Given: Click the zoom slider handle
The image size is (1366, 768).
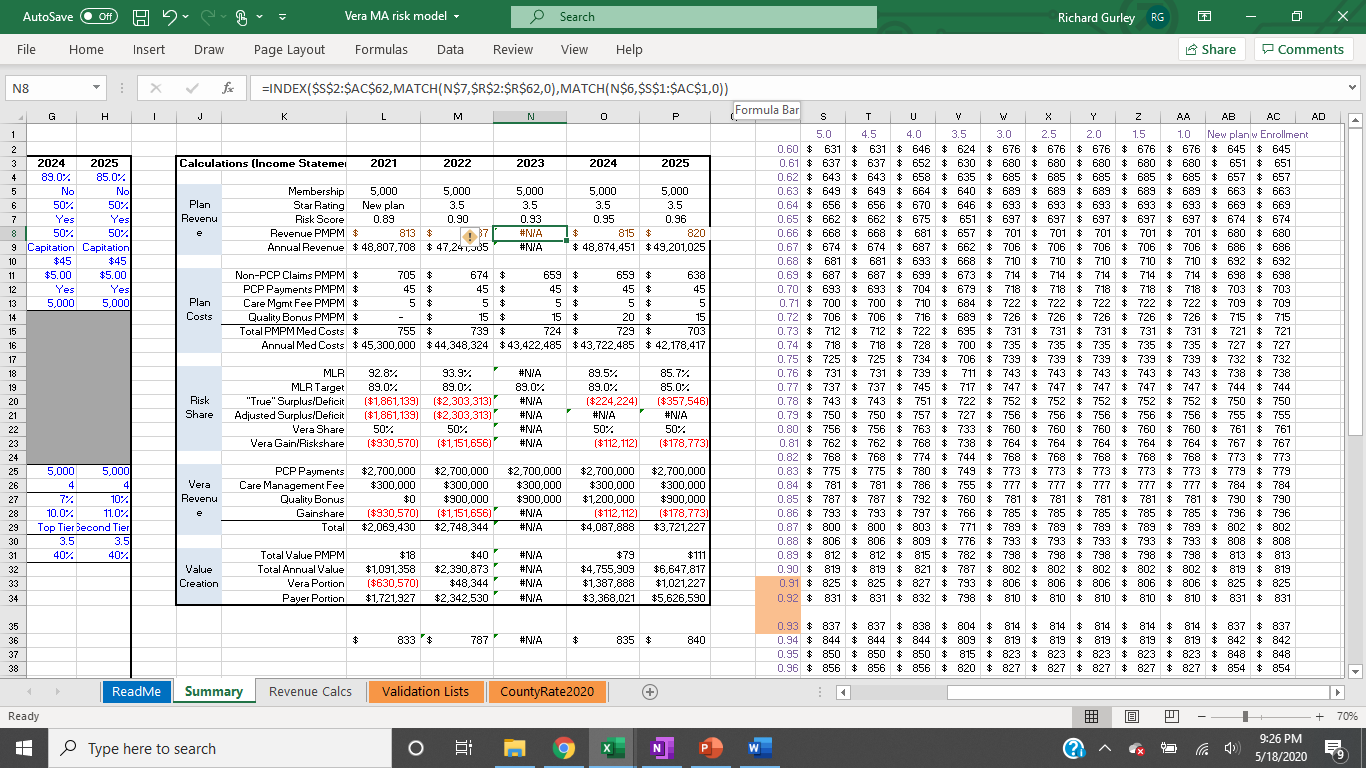Looking at the screenshot, I should (1246, 716).
